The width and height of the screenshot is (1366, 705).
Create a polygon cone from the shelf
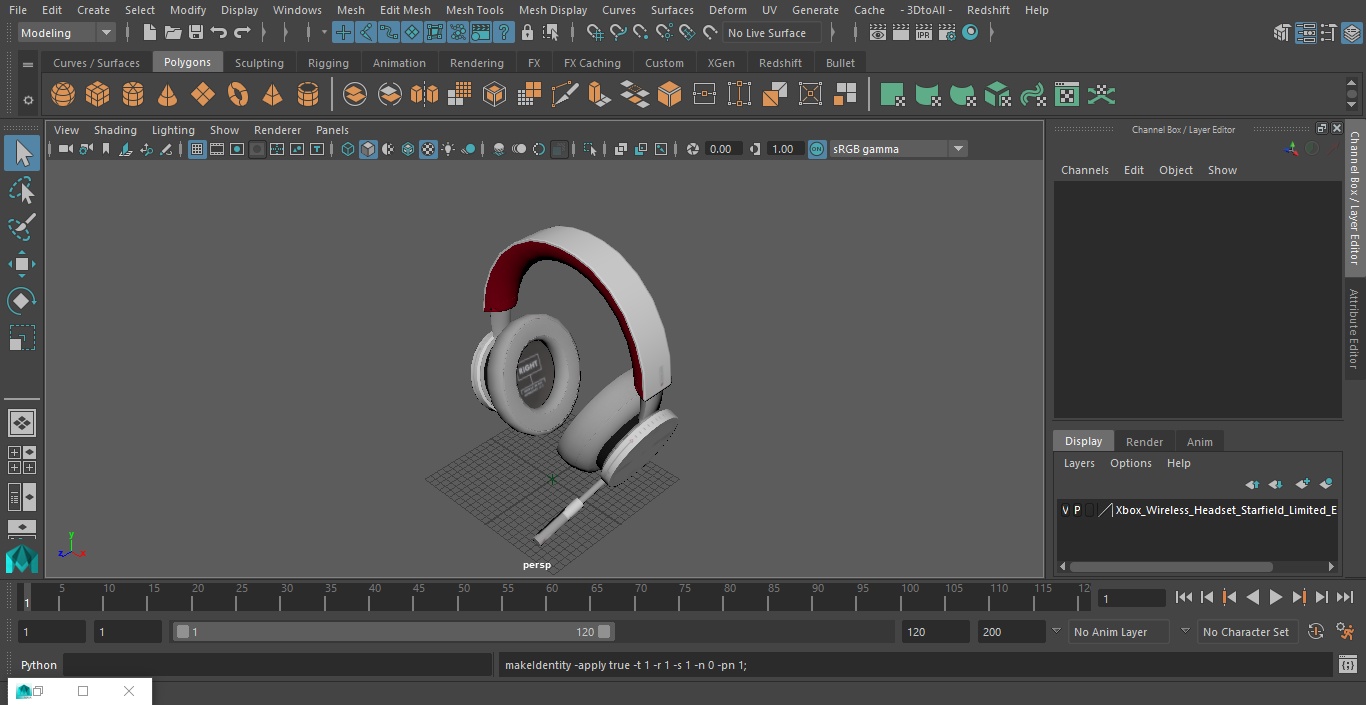168,95
